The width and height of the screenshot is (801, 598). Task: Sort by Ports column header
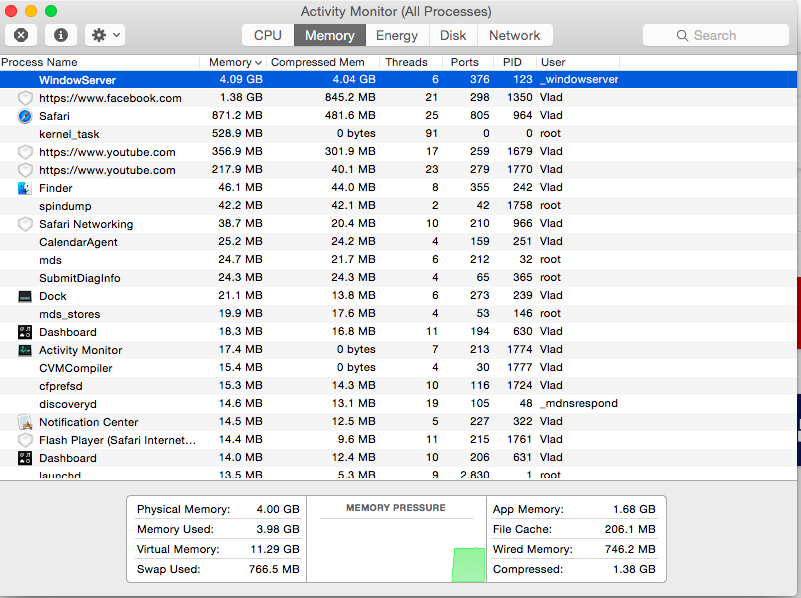pyautogui.click(x=468, y=62)
